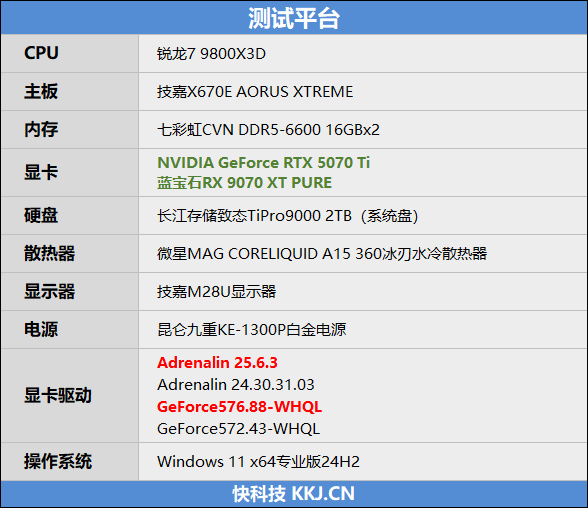Click red GeForce576.88-WHQL driver text
588x508 pixels.
pos(239,407)
